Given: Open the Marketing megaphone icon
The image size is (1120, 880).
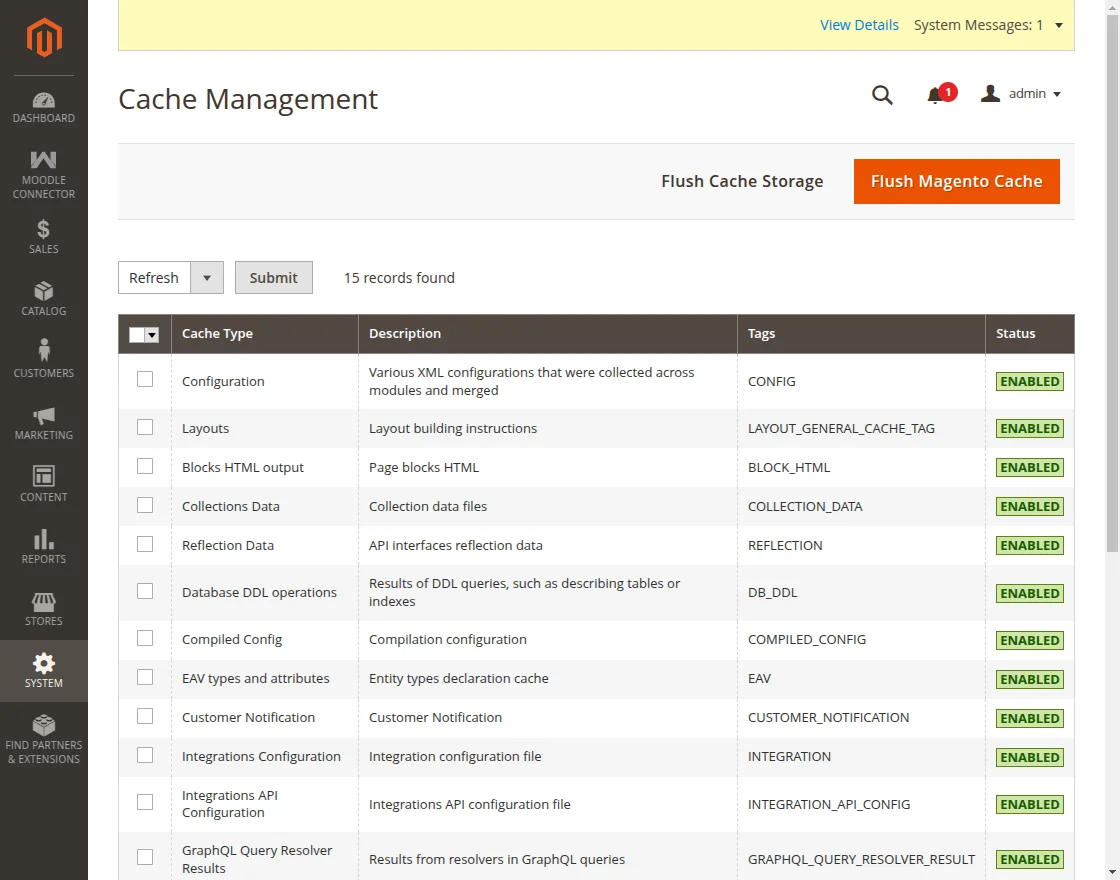Looking at the screenshot, I should tap(44, 415).
